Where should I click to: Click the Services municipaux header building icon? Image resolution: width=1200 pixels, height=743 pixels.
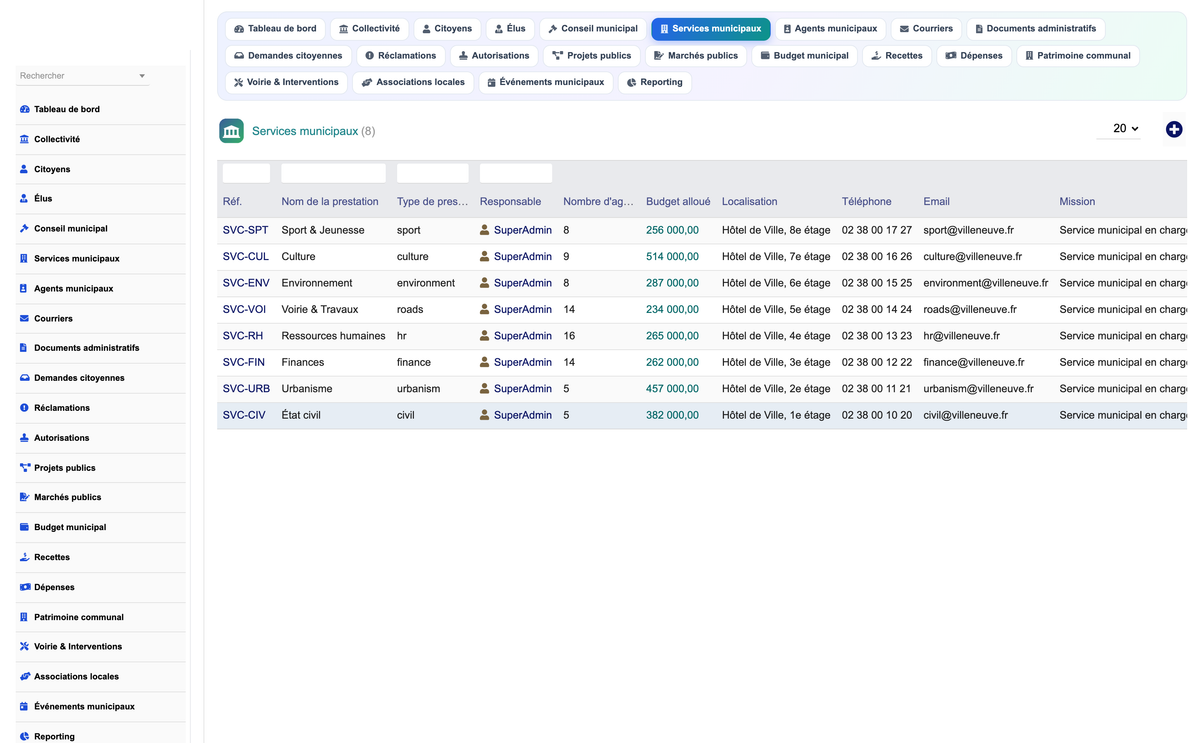tap(231, 131)
